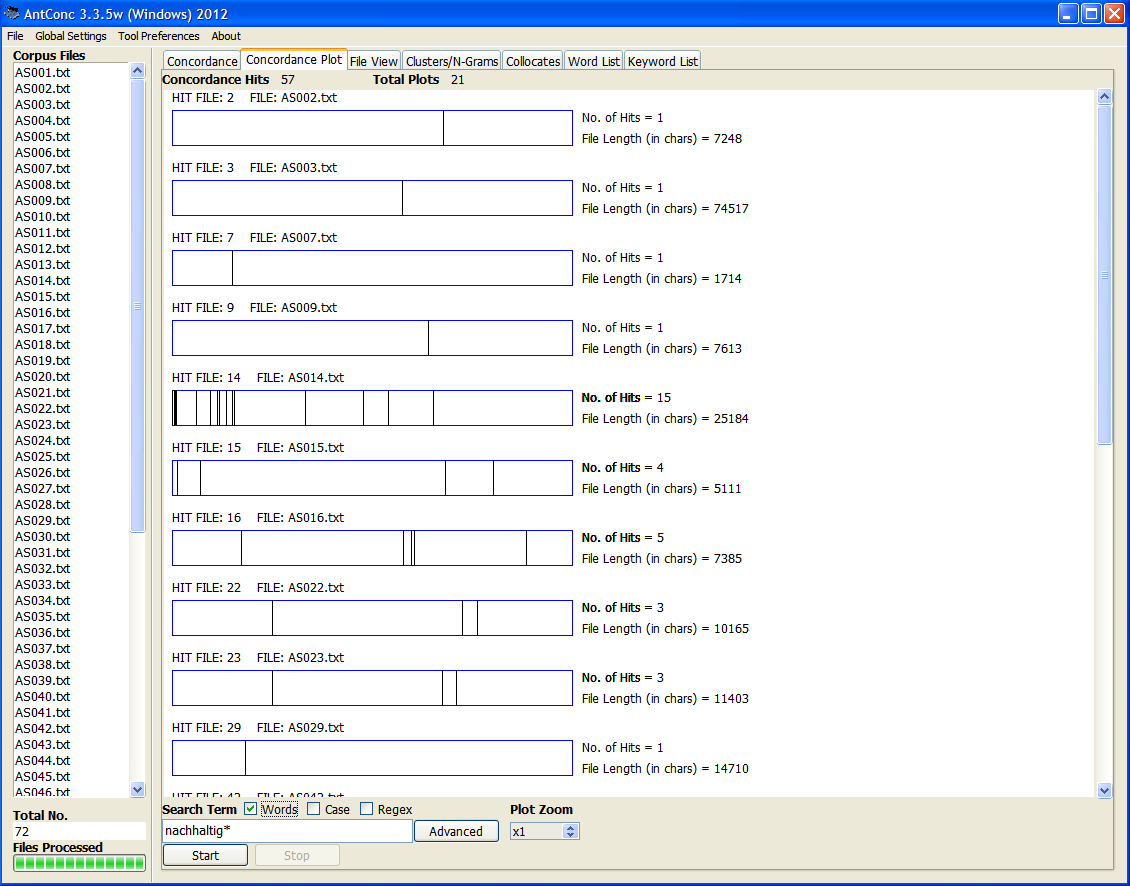
Task: Click the AS014.txt concordance plot bar
Action: pyautogui.click(x=372, y=408)
